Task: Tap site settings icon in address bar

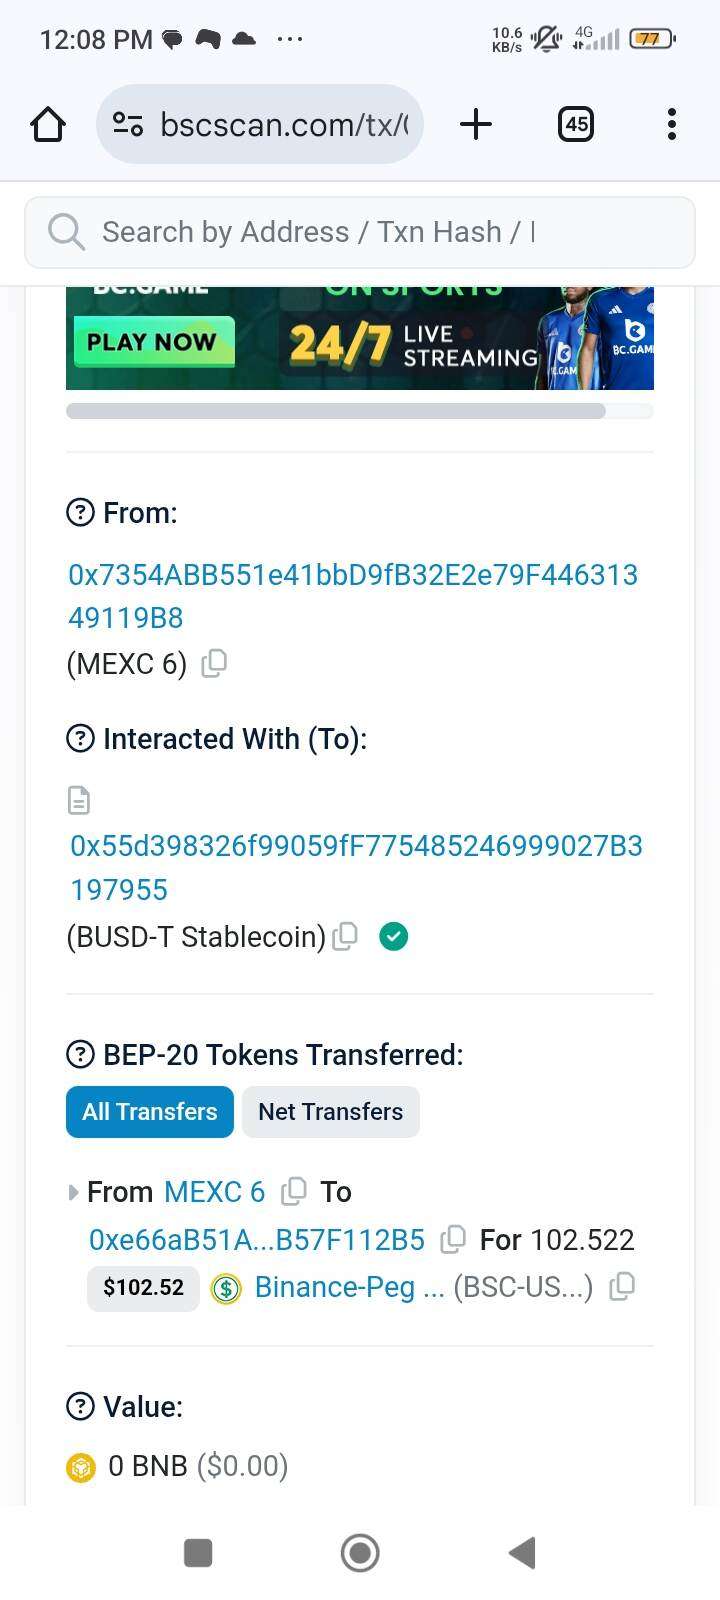Action: click(128, 124)
